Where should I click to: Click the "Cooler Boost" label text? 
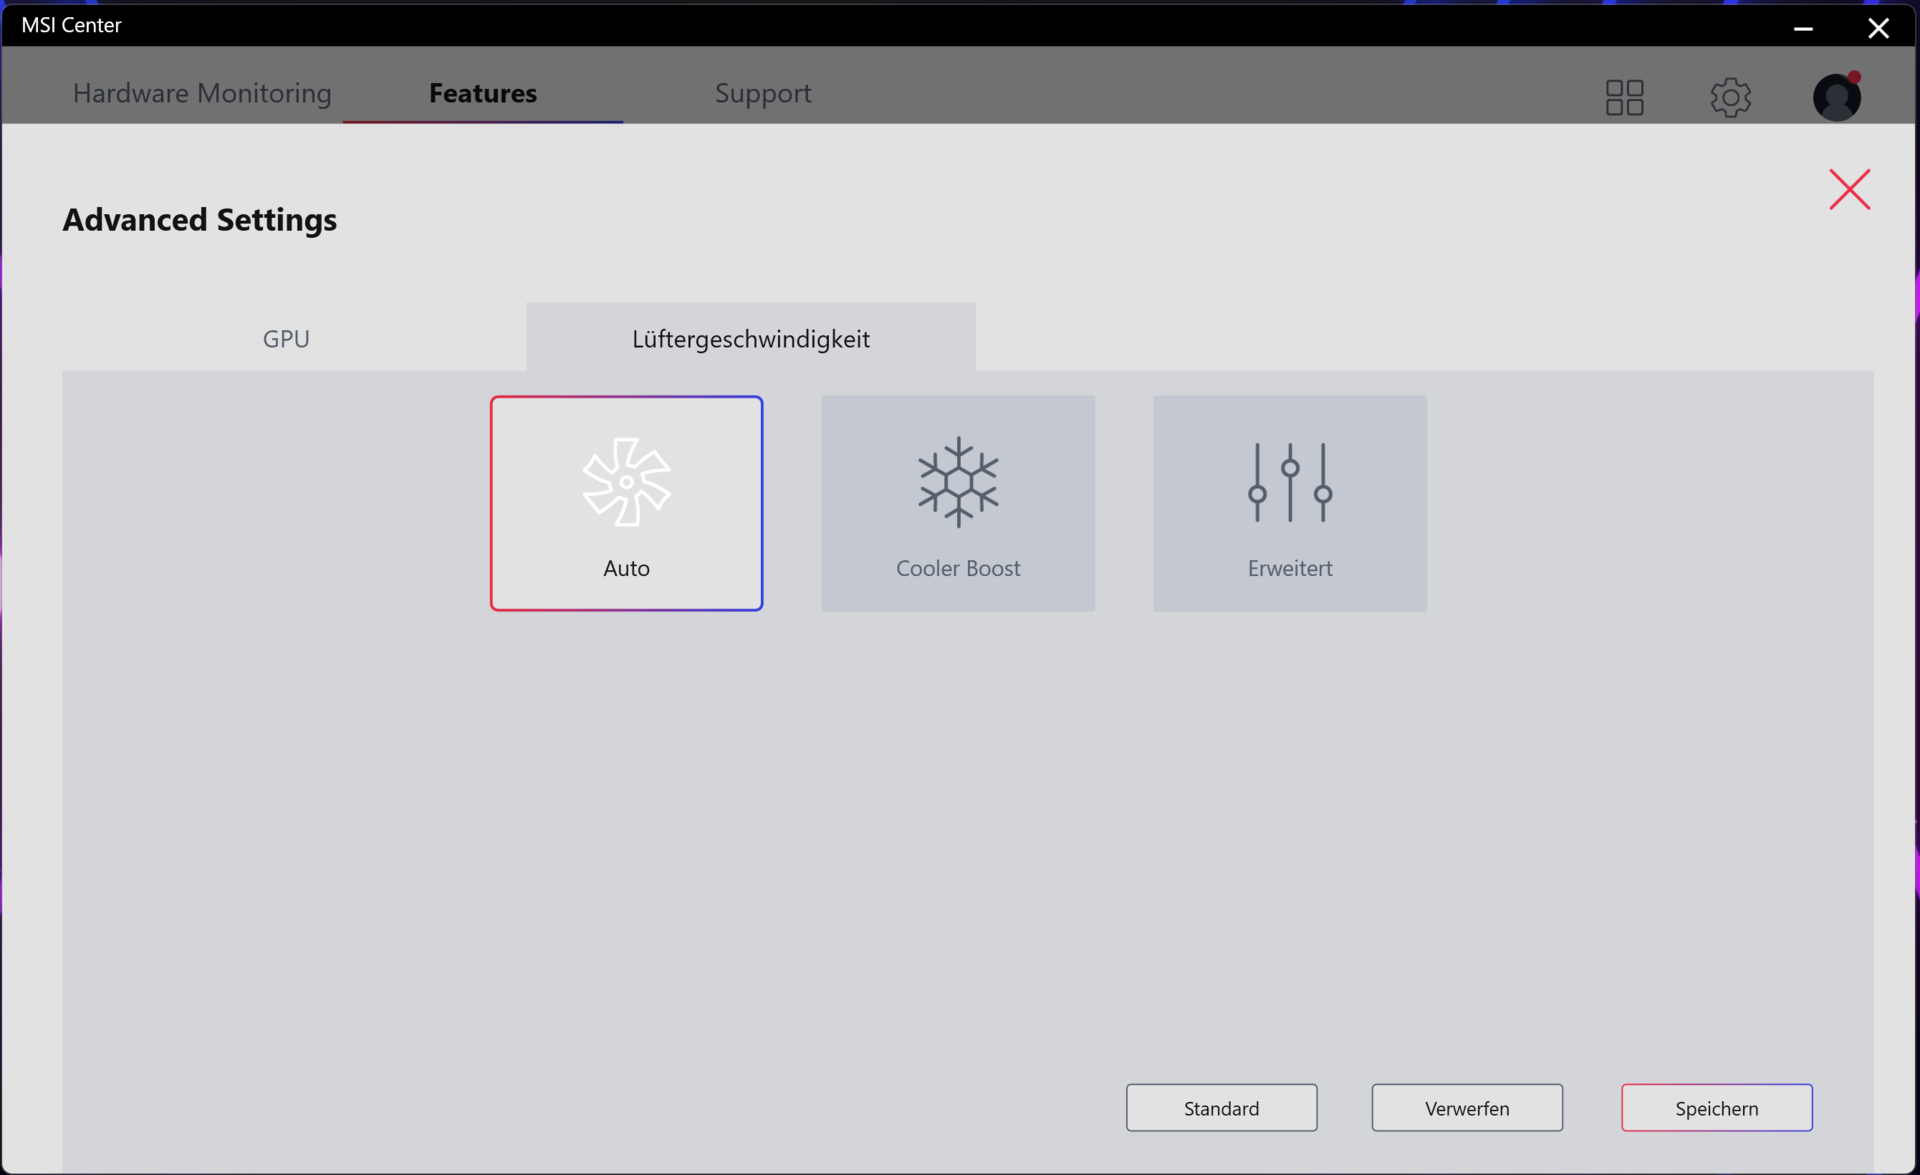[958, 568]
